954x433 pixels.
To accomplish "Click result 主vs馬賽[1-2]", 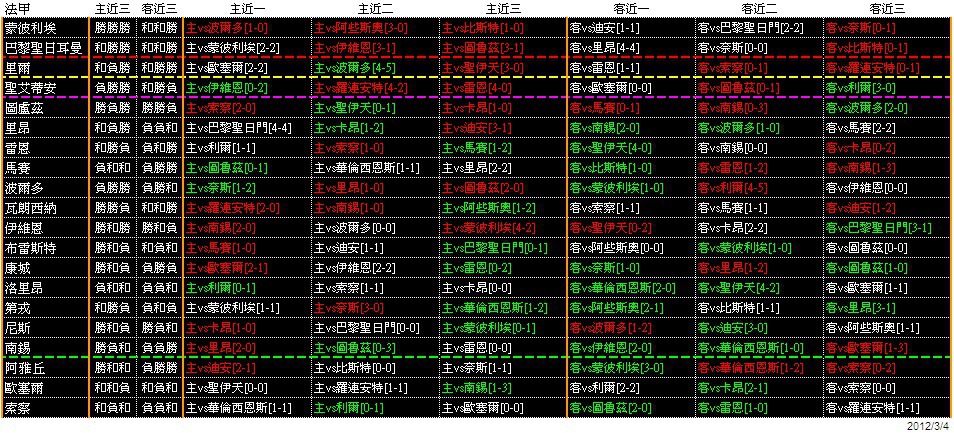I will pyautogui.click(x=477, y=148).
